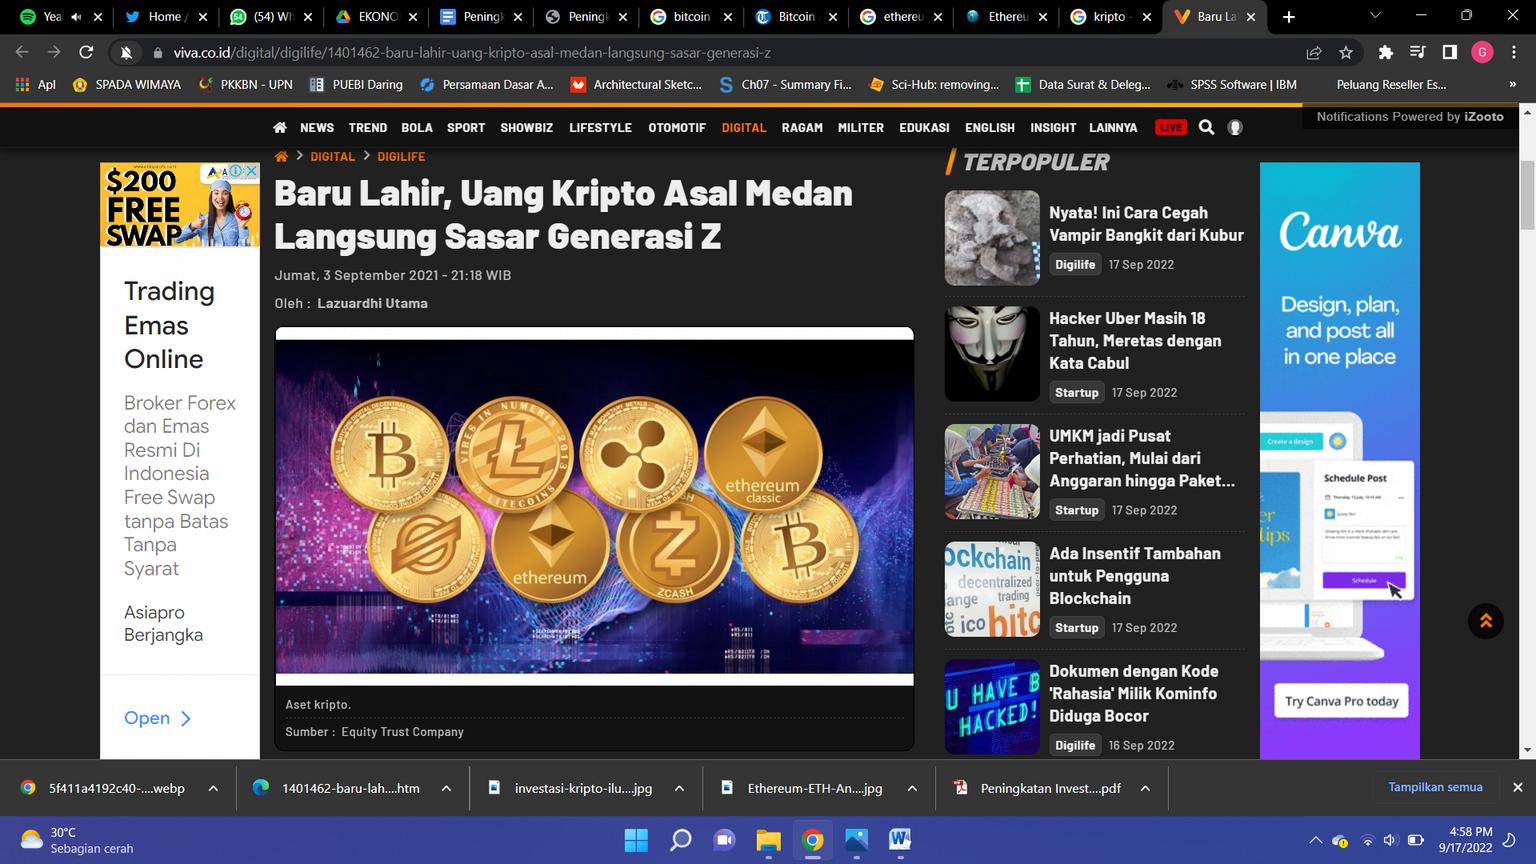Reload the page with refresh icon
The width and height of the screenshot is (1536, 864).
click(86, 52)
